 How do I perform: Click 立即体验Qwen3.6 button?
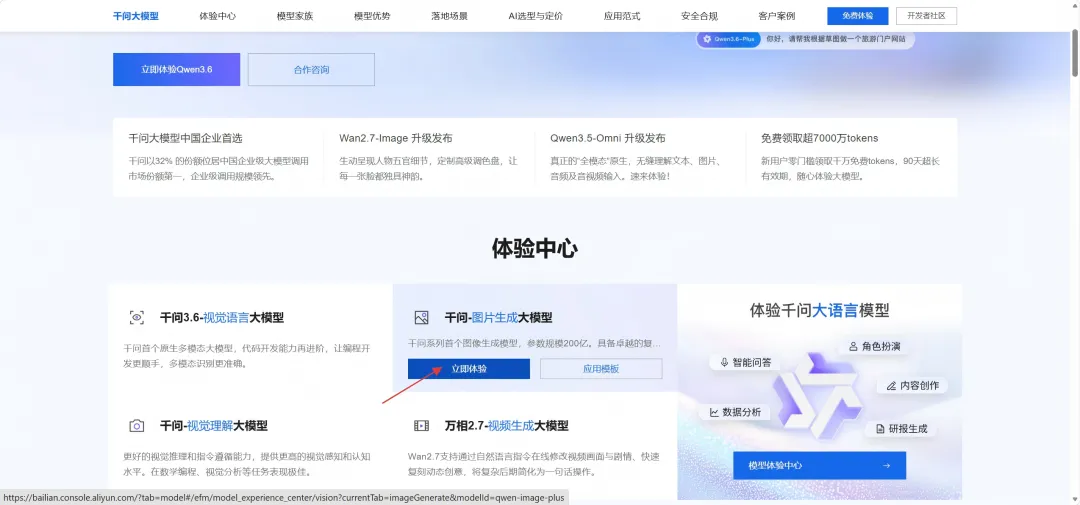176,70
